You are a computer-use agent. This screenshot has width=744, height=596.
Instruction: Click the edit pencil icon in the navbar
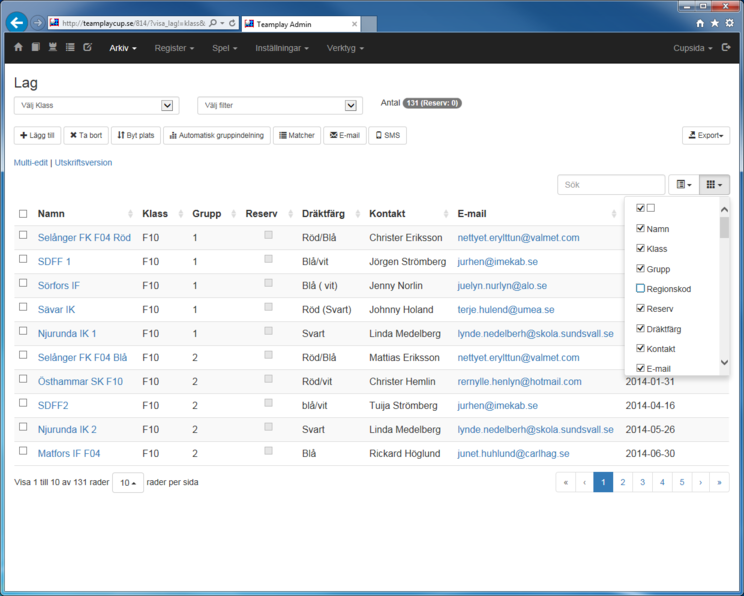[x=87, y=48]
